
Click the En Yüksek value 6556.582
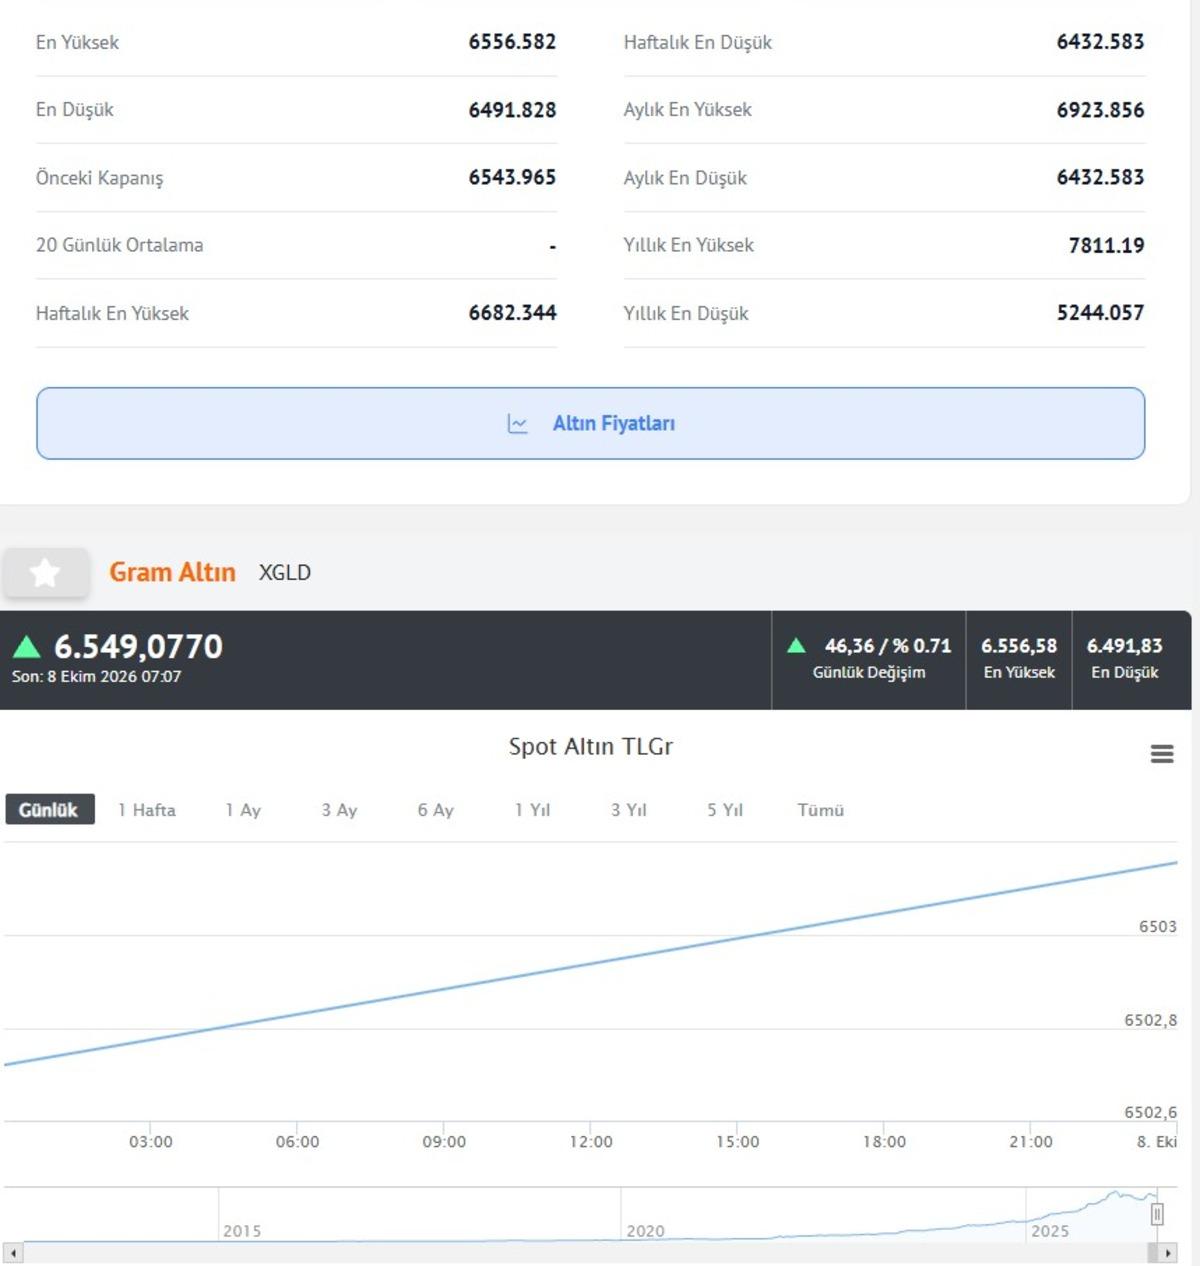512,42
